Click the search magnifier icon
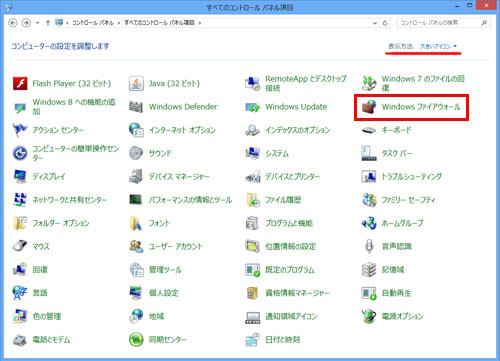 click(x=484, y=23)
